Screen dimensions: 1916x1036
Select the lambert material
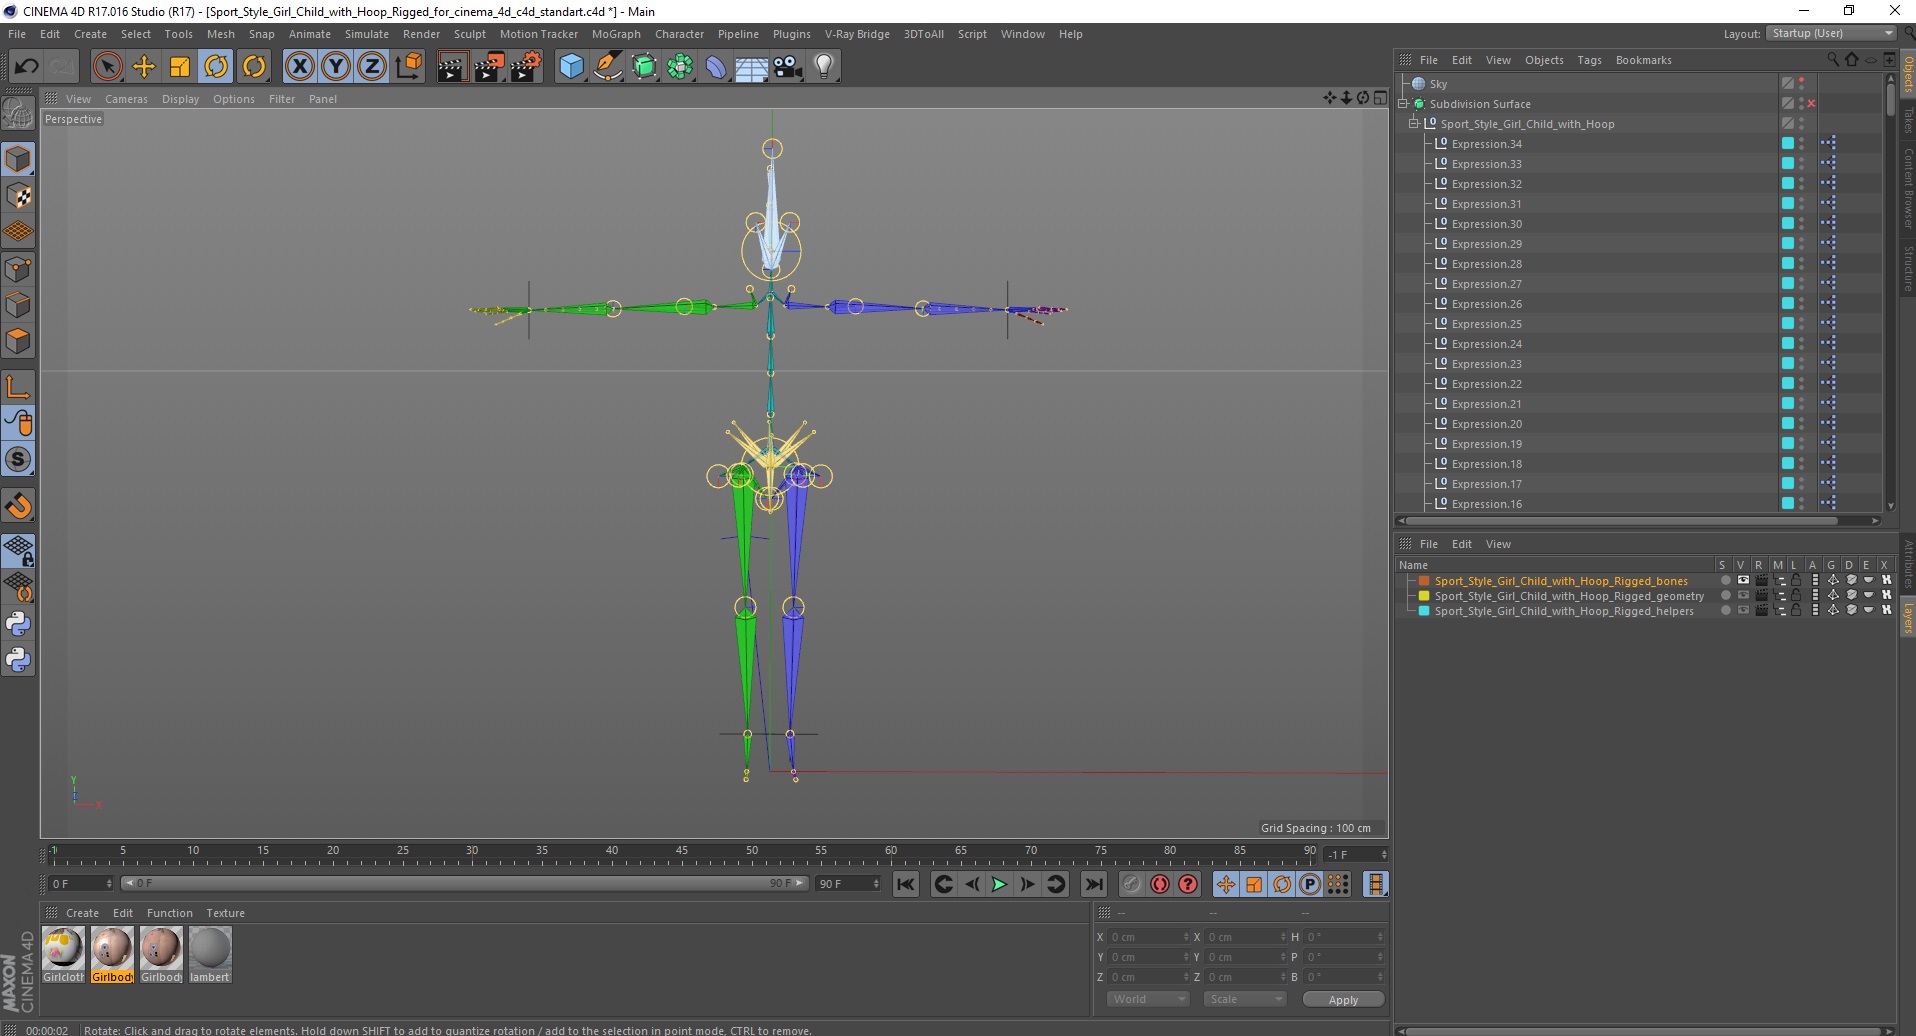click(210, 954)
